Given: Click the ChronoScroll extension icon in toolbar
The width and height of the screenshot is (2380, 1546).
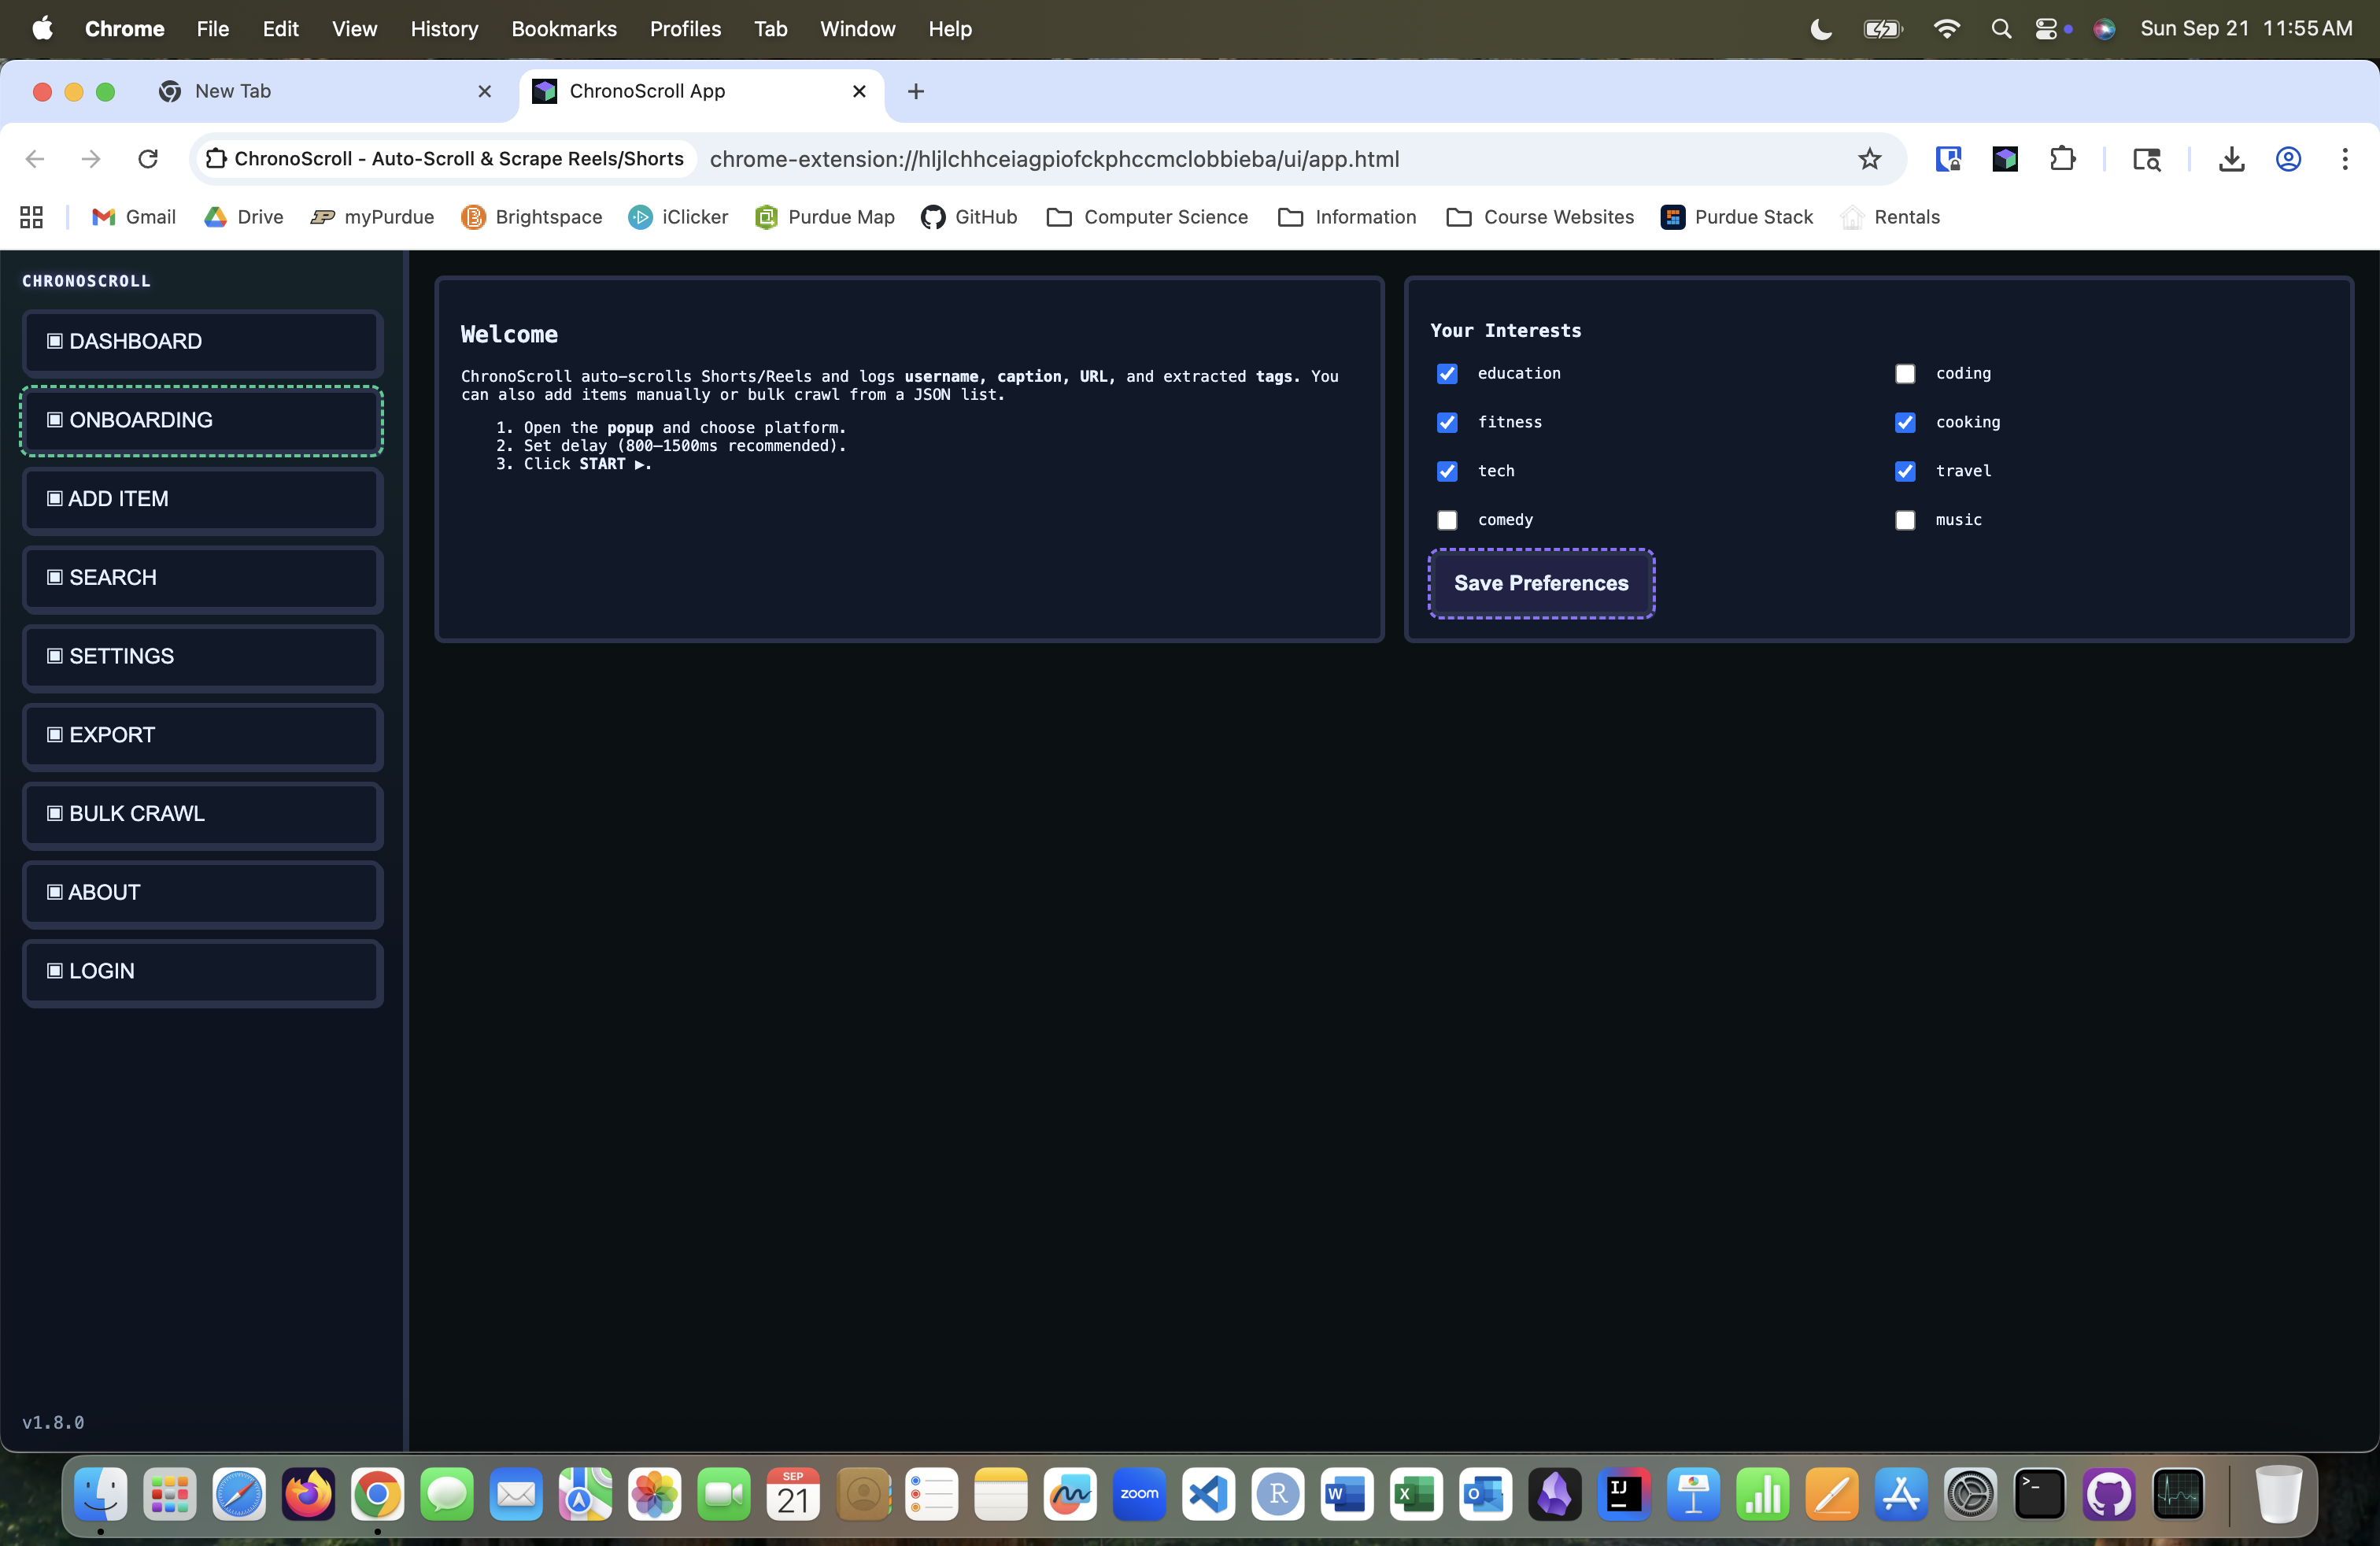Looking at the screenshot, I should 2005,159.
